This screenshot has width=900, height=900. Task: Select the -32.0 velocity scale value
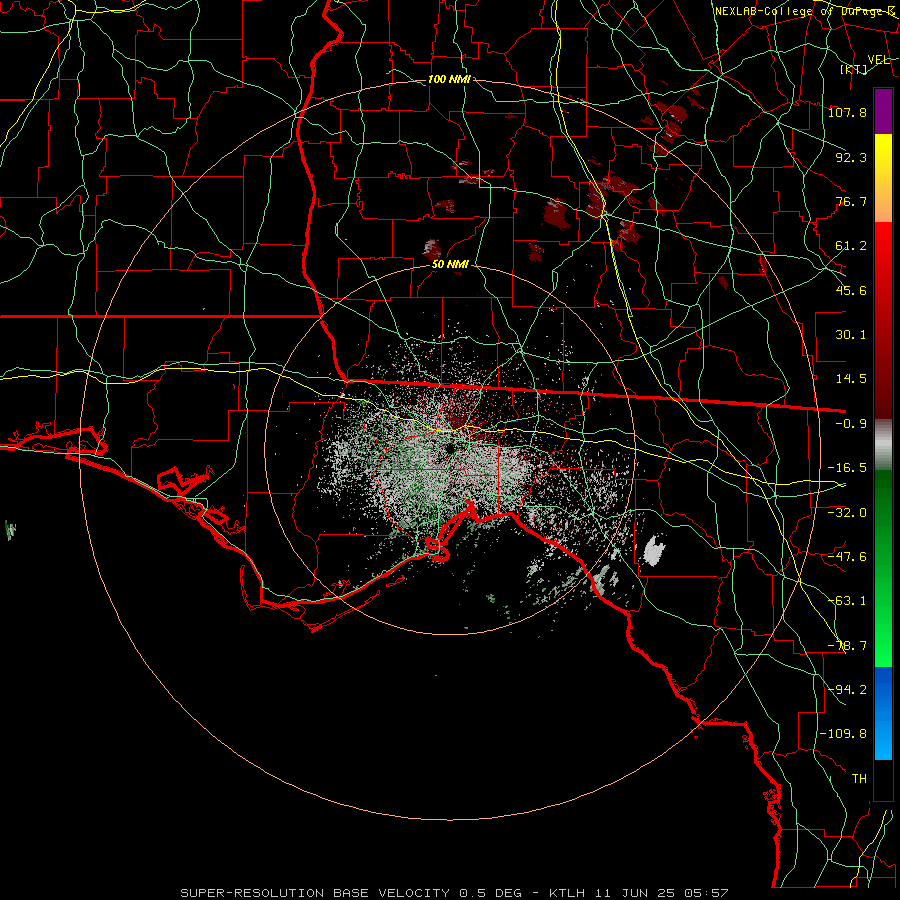[x=847, y=512]
